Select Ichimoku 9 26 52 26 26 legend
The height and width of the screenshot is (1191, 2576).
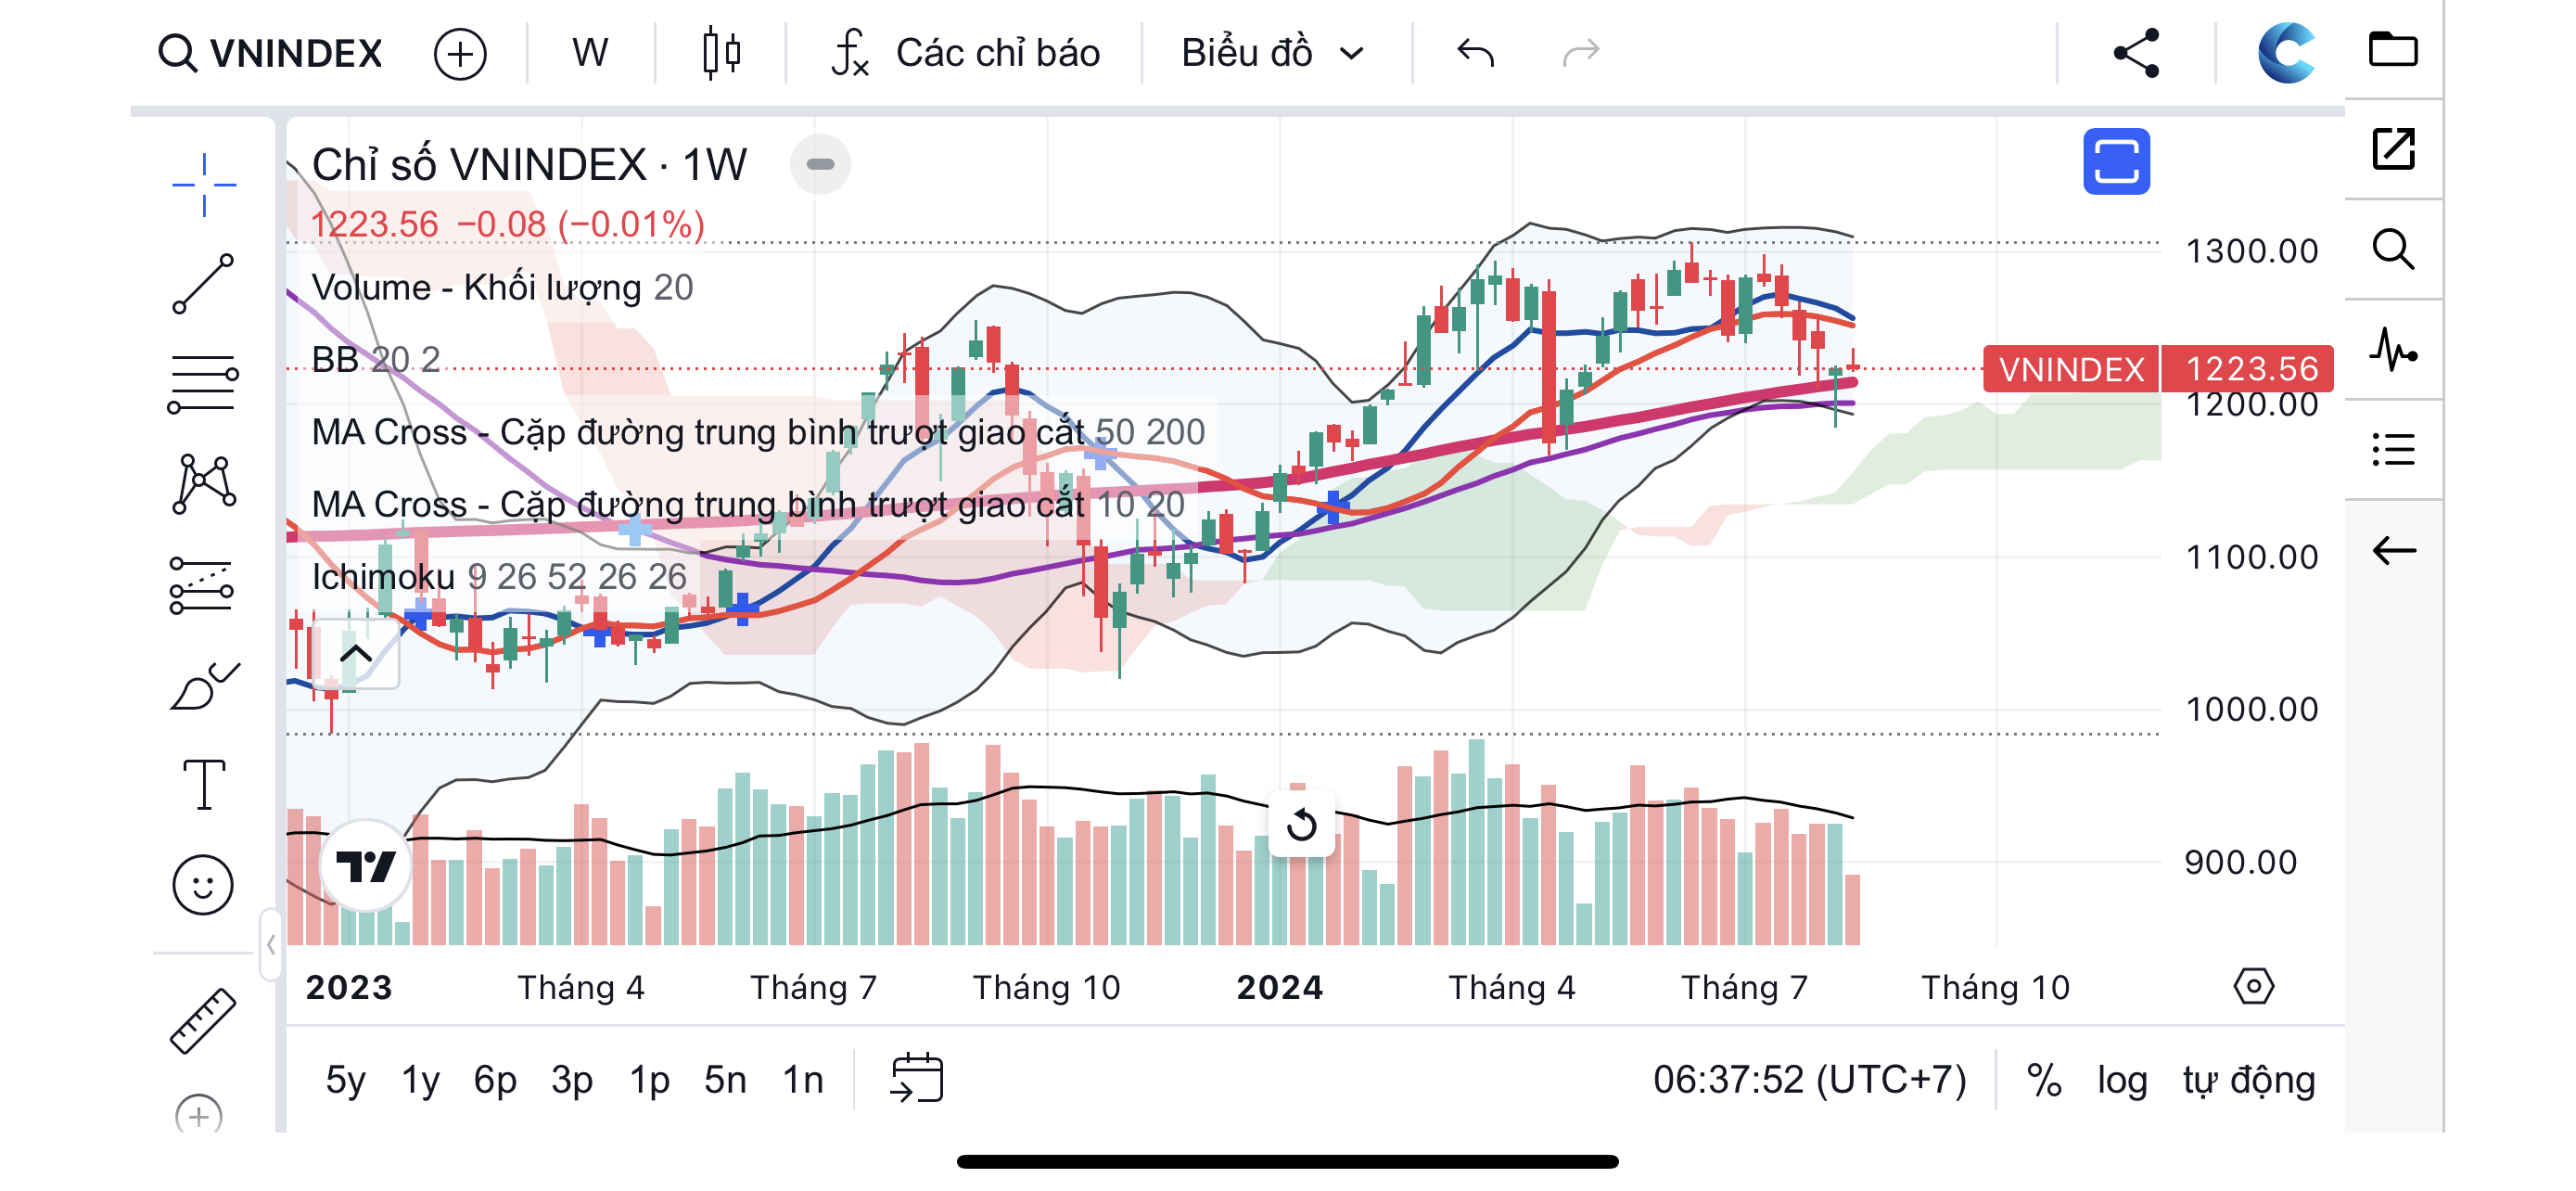pyautogui.click(x=499, y=576)
